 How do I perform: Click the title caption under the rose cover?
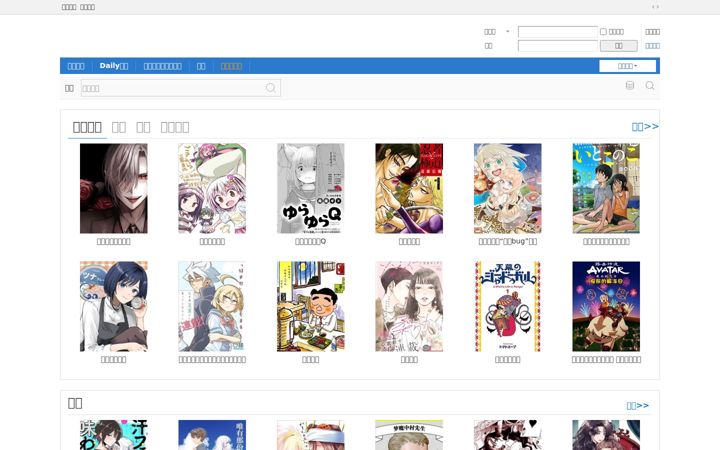pyautogui.click(x=114, y=241)
